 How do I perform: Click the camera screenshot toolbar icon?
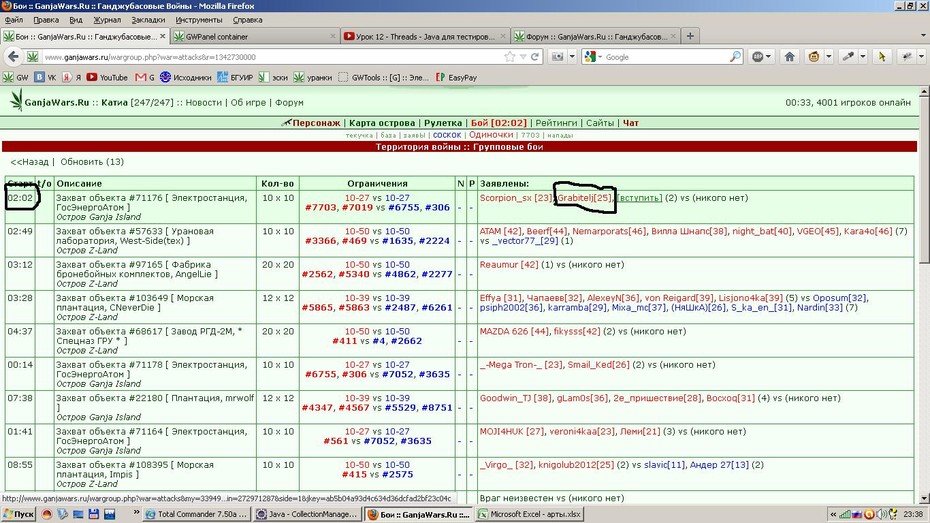(x=558, y=57)
